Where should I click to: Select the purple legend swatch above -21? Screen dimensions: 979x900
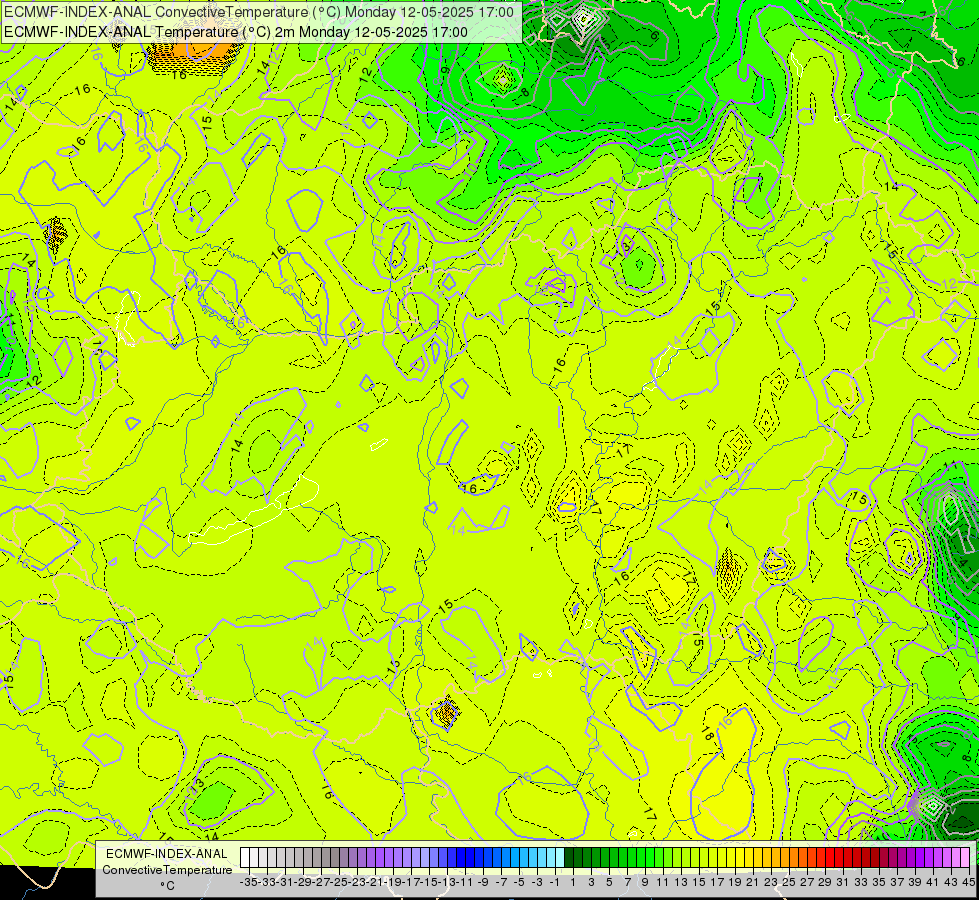pyautogui.click(x=371, y=858)
